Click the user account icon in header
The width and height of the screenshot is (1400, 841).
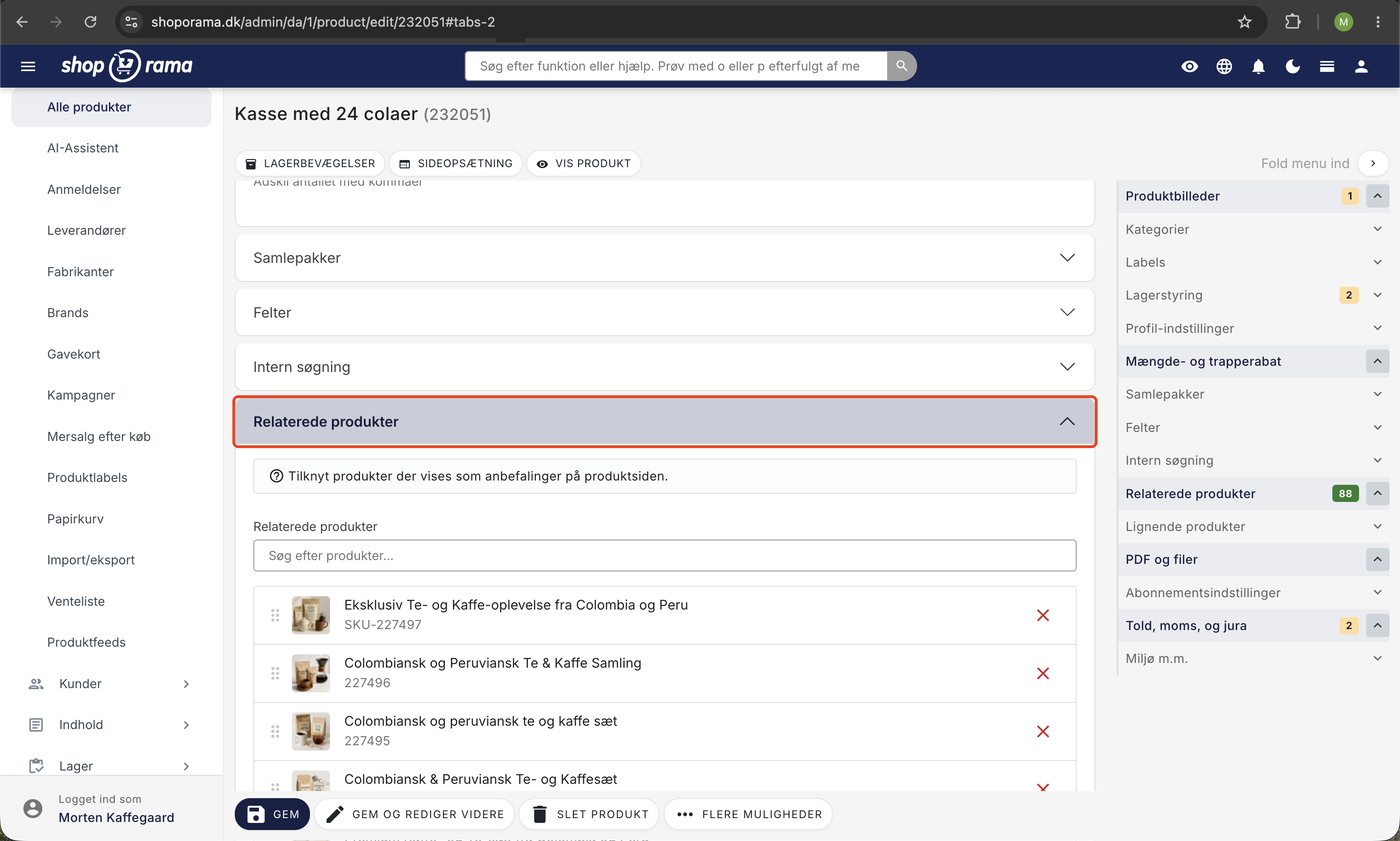pos(1361,66)
